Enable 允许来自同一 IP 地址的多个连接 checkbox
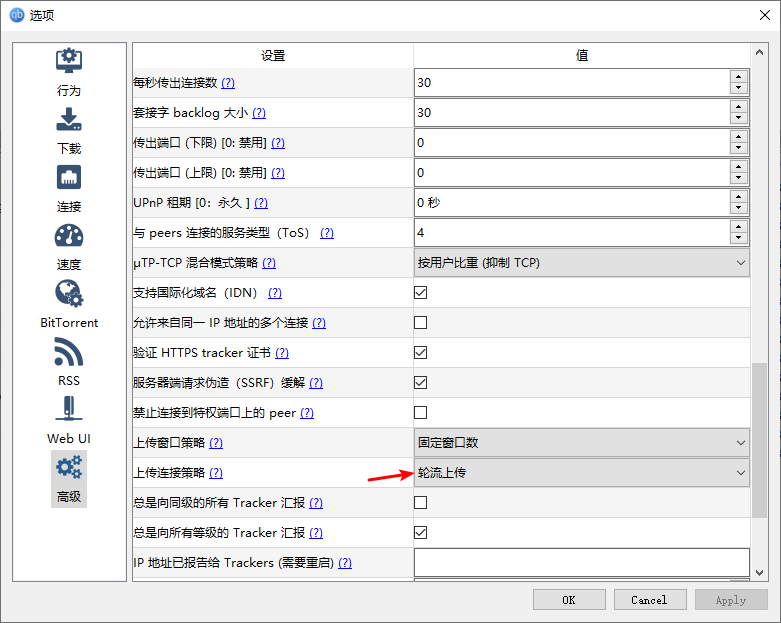 pyautogui.click(x=421, y=323)
